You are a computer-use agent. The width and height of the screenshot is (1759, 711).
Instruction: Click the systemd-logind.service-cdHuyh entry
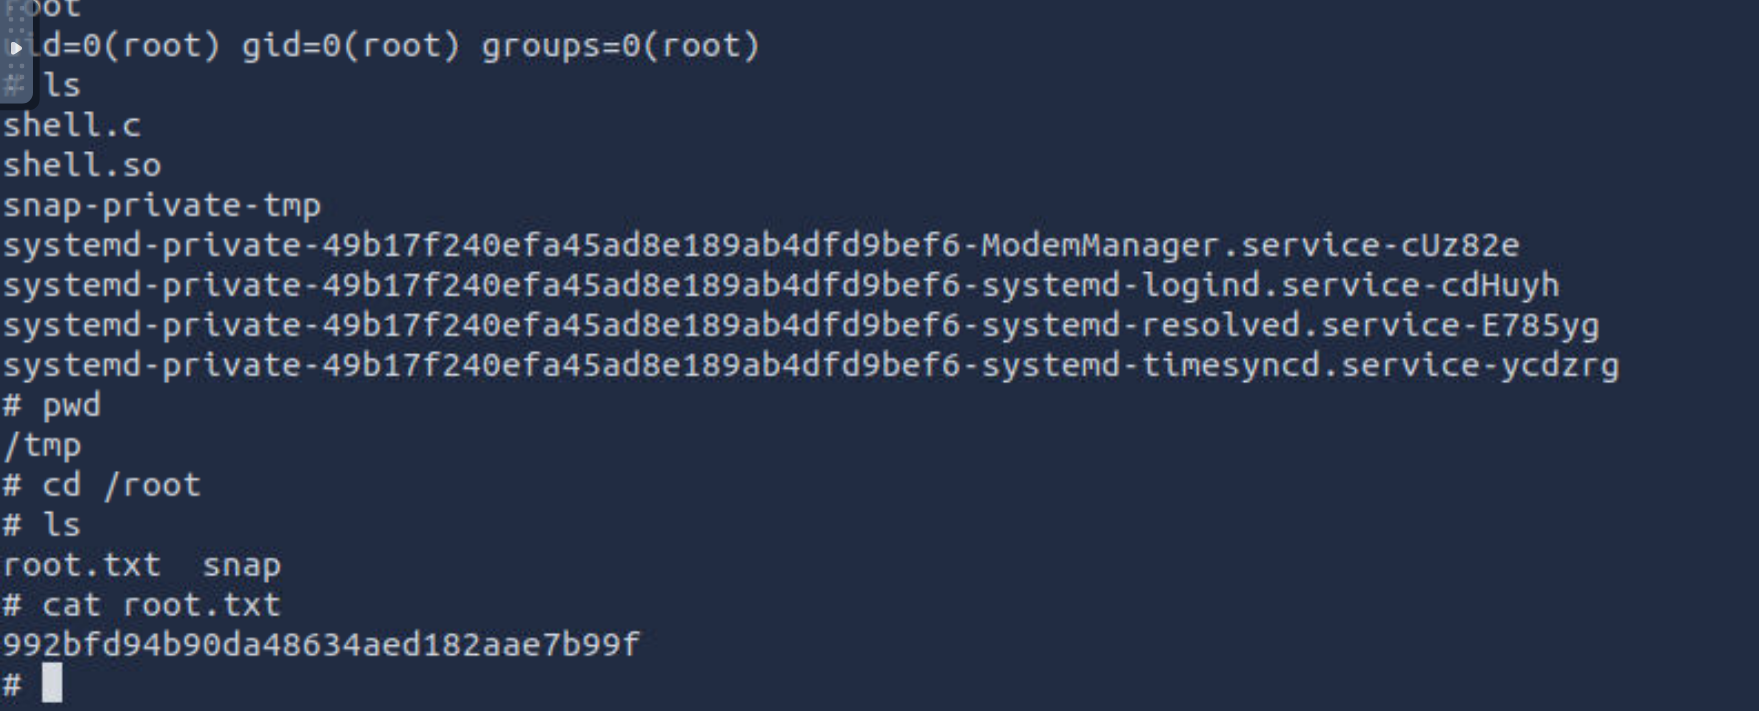(x=781, y=285)
